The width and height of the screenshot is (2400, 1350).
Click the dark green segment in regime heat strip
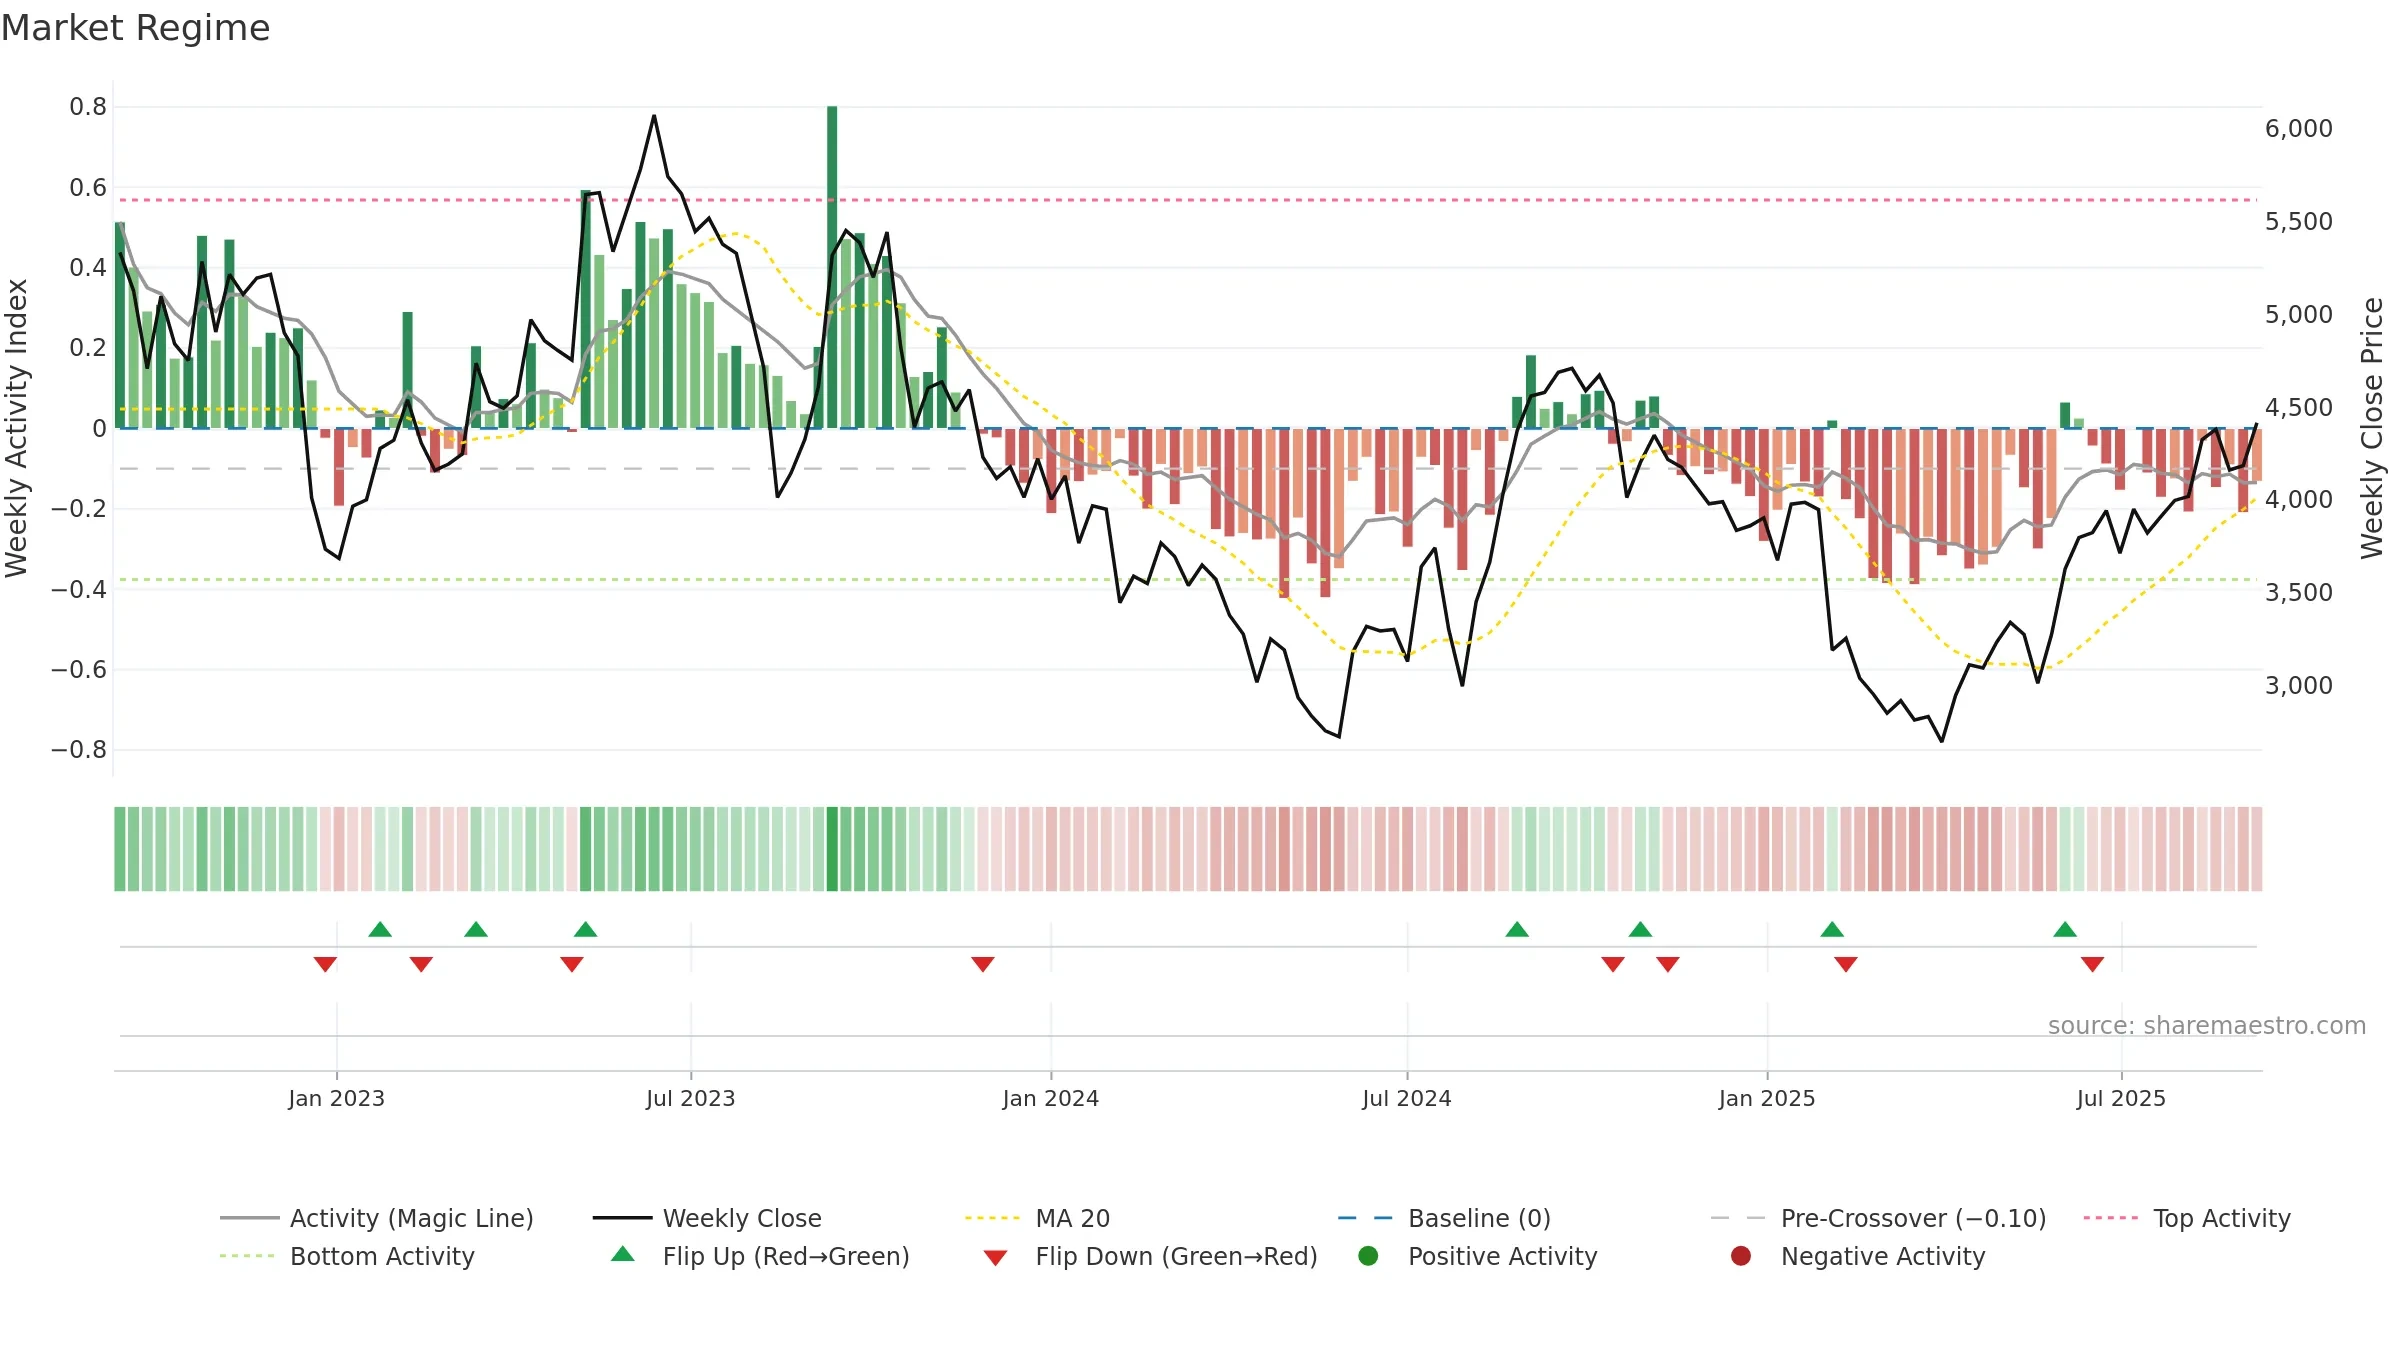832,849
